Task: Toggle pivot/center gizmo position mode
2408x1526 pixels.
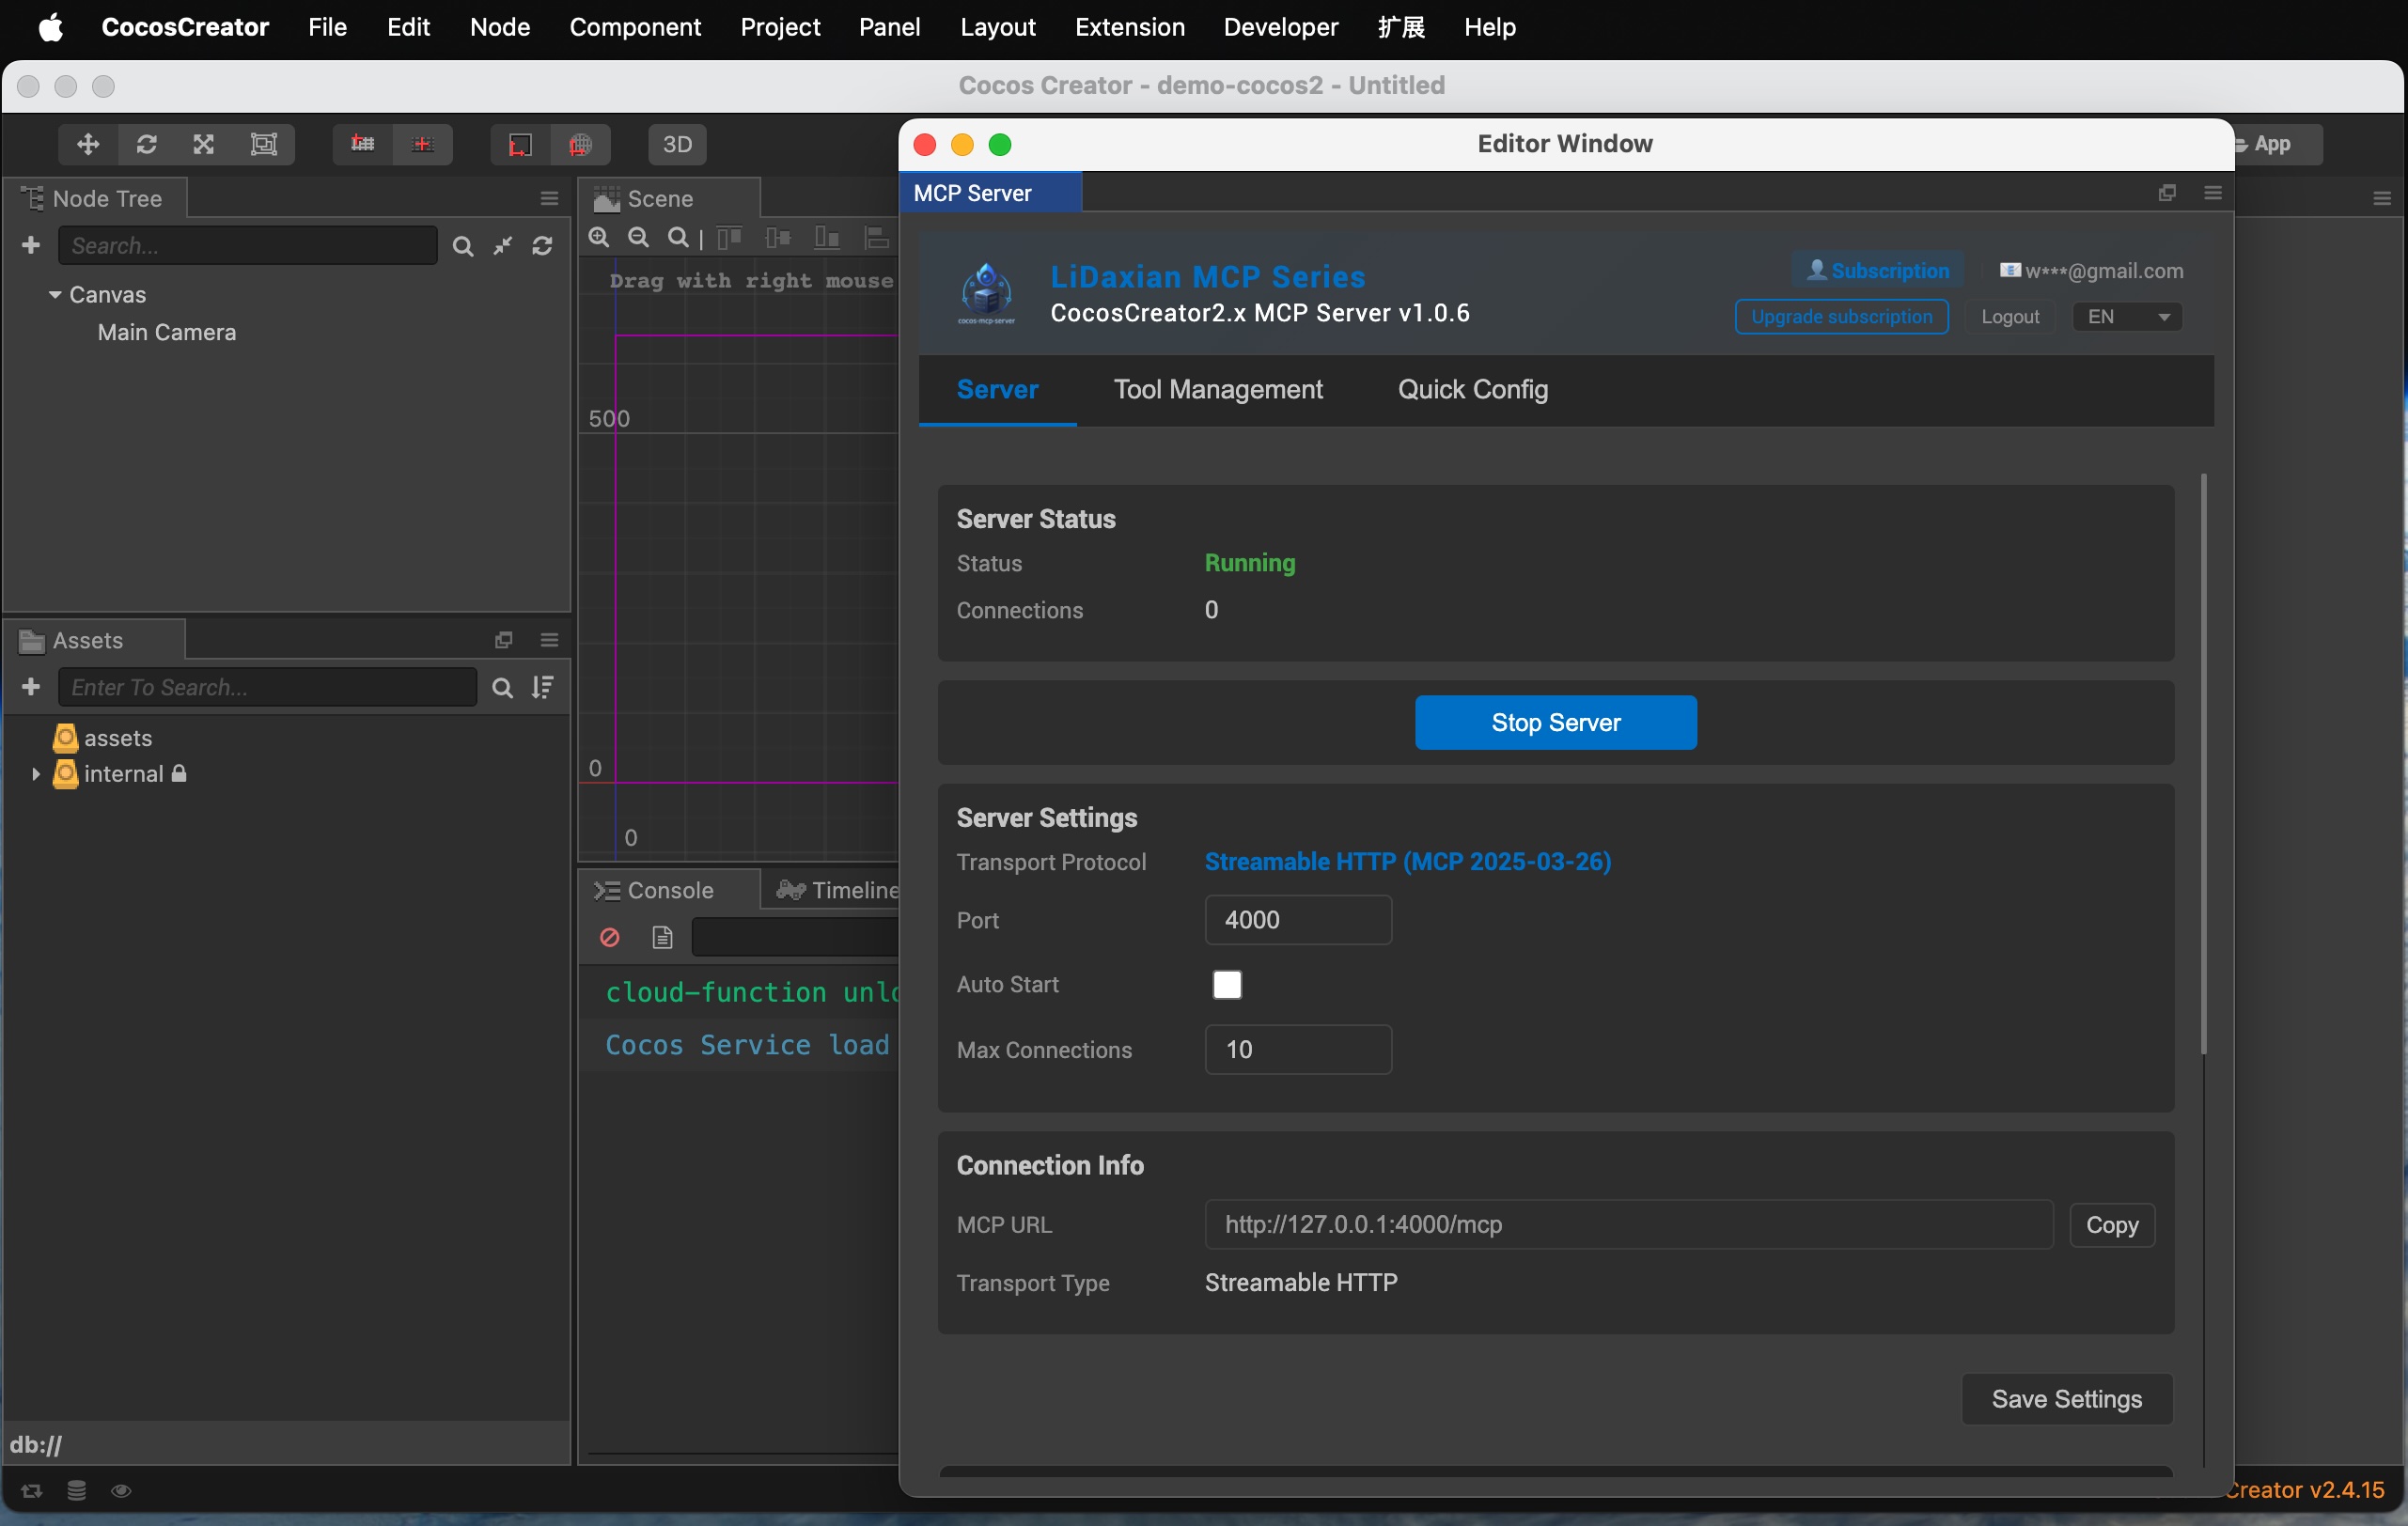Action: (362, 144)
